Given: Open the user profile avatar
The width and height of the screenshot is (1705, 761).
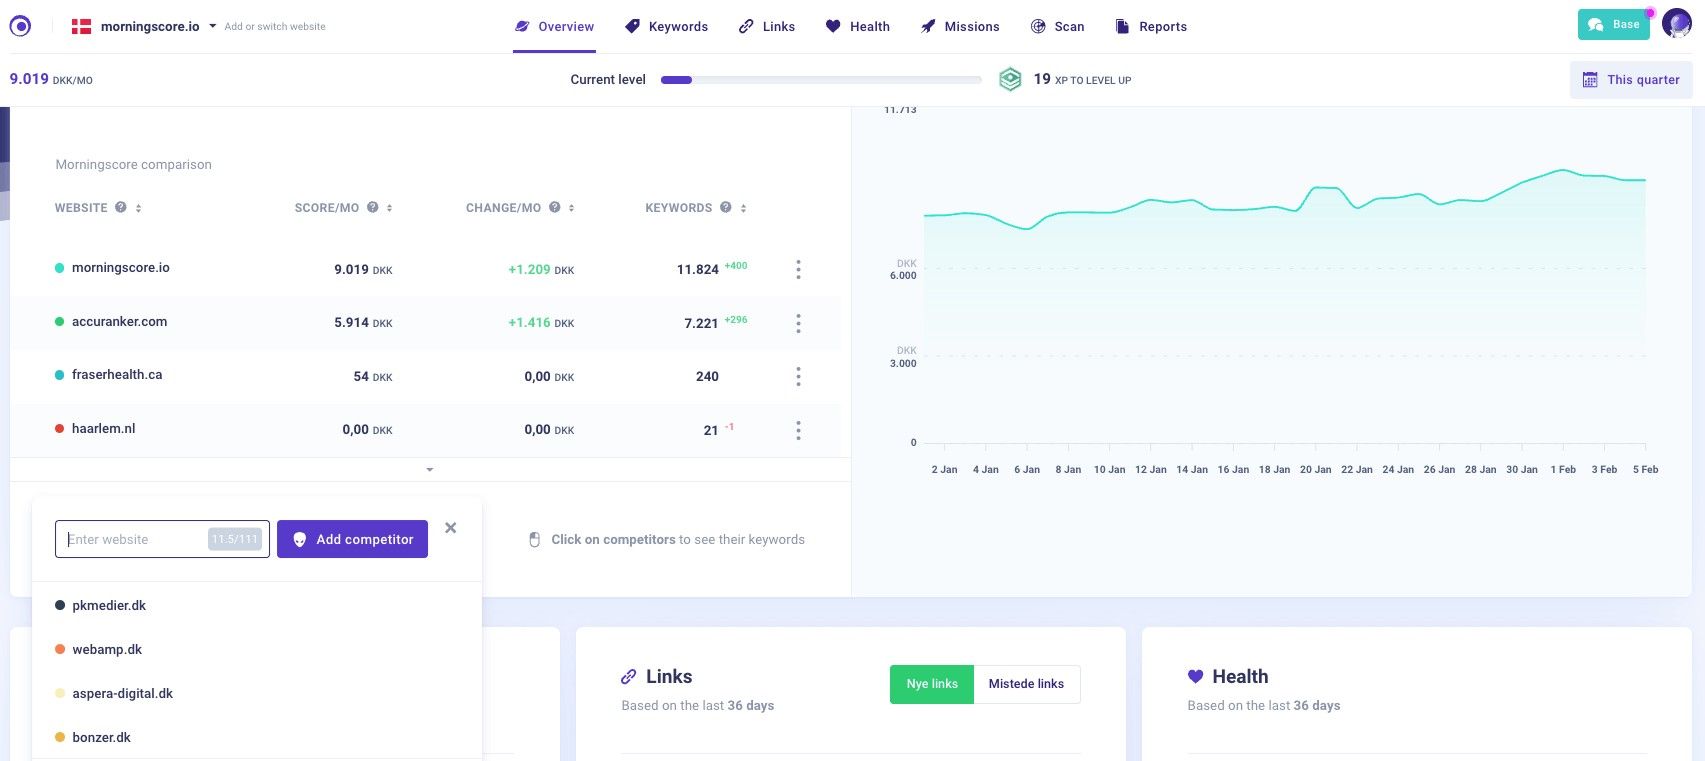Looking at the screenshot, I should [x=1676, y=24].
